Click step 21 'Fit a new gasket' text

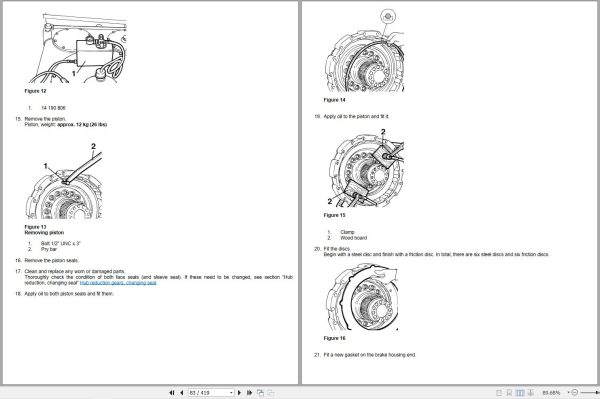click(370, 355)
